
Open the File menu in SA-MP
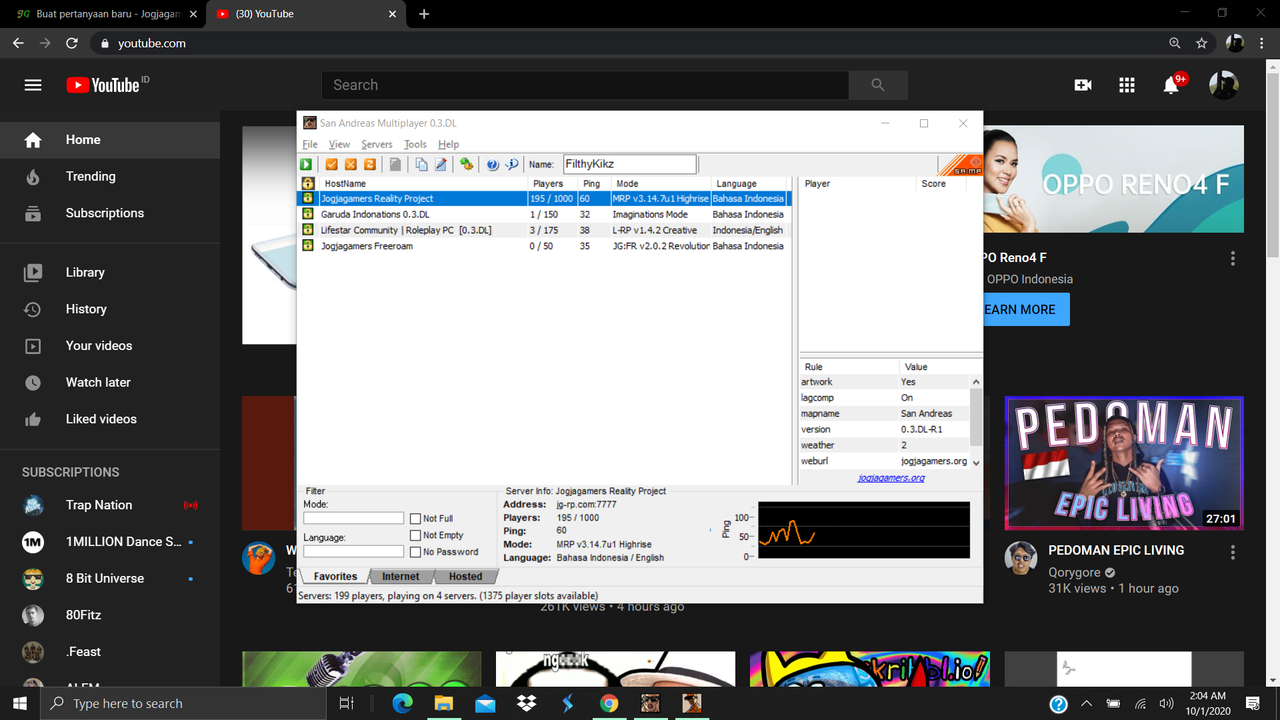310,144
